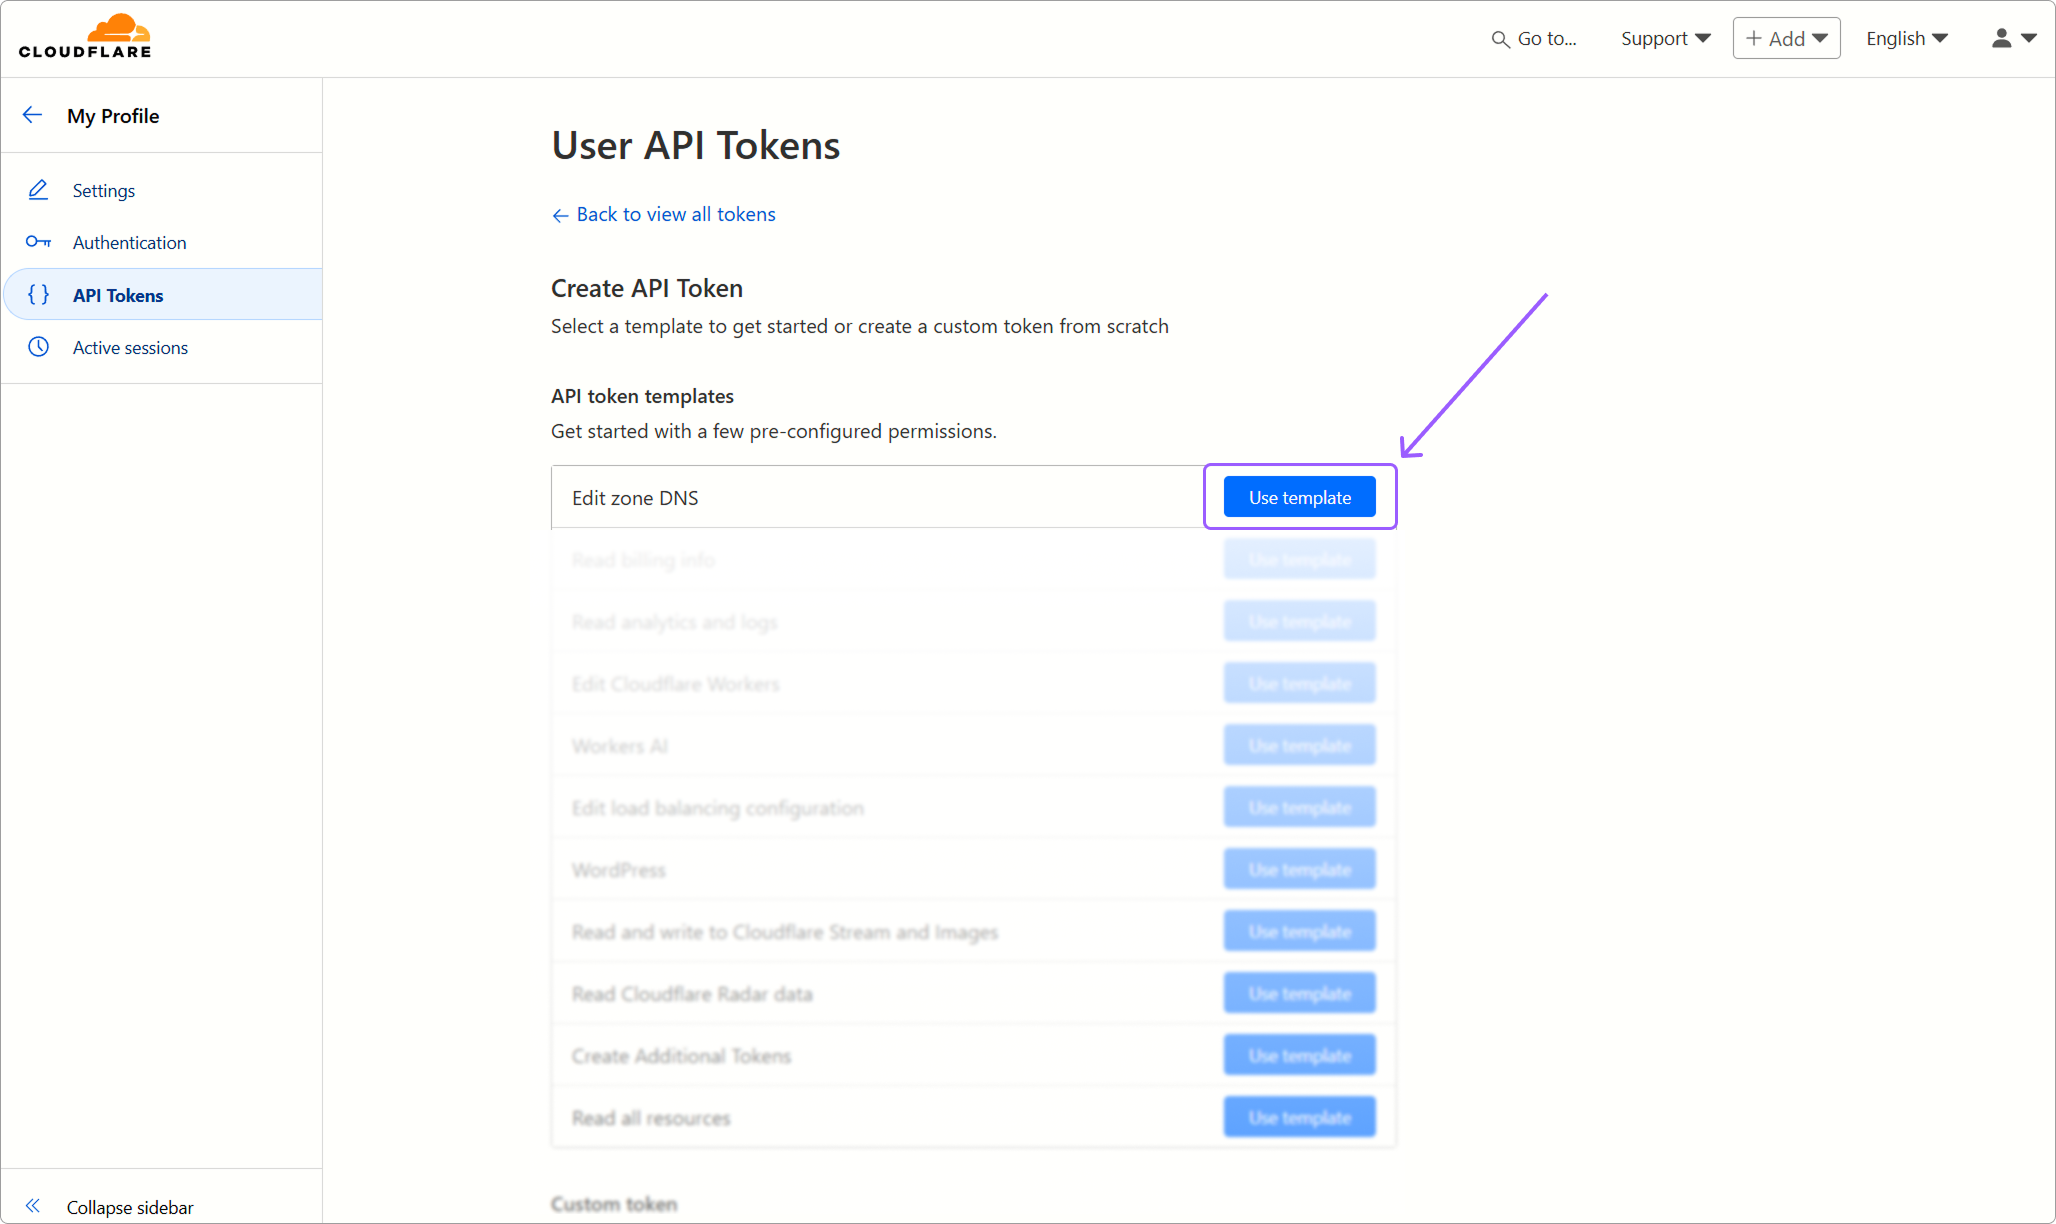Click the Go to search magnifier icon
2056x1224 pixels.
coord(1500,39)
